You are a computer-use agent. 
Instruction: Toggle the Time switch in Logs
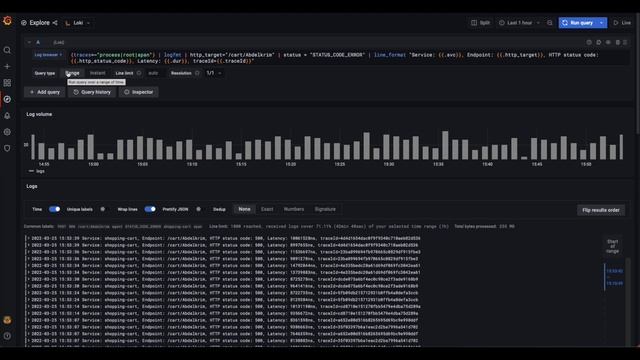[54, 209]
